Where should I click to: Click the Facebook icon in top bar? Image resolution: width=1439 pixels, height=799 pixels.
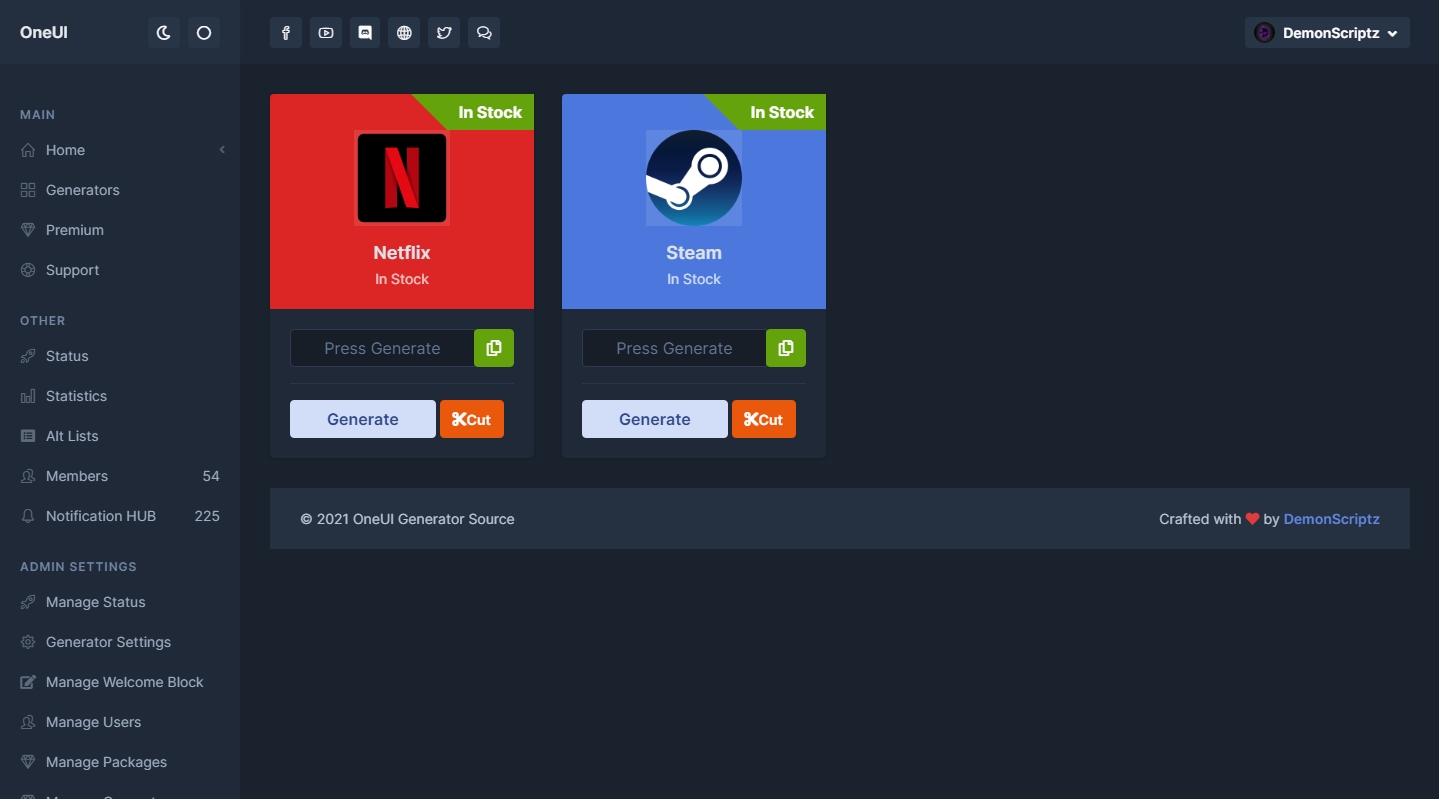pos(285,33)
